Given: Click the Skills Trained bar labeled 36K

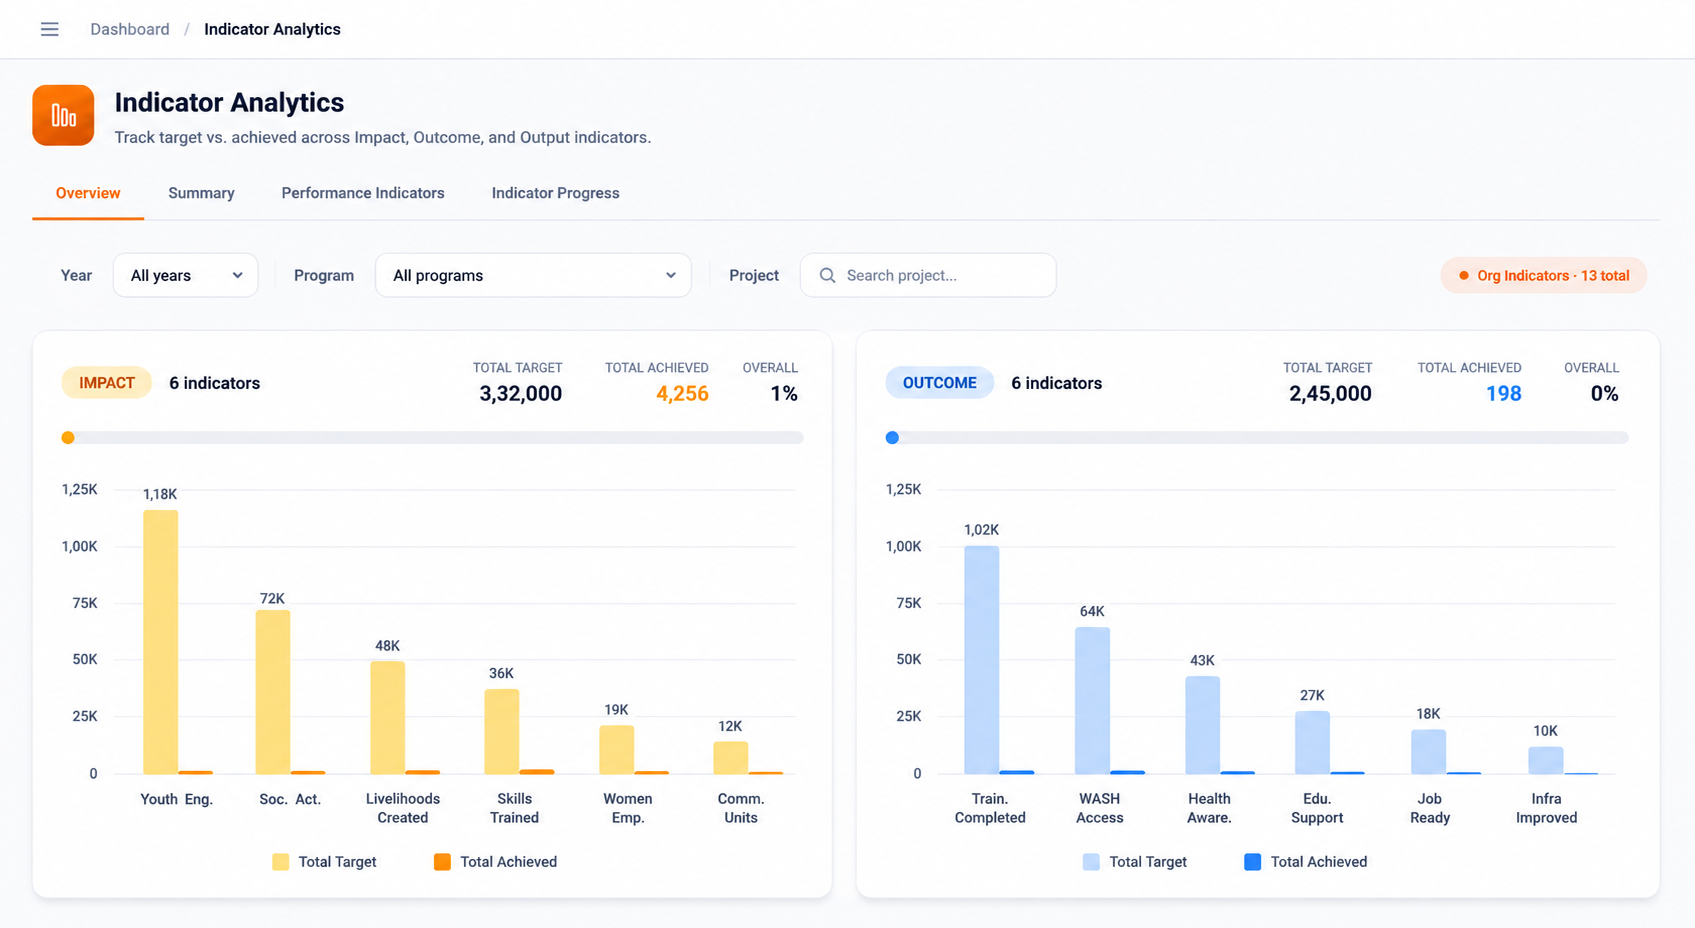Looking at the screenshot, I should coord(502,731).
